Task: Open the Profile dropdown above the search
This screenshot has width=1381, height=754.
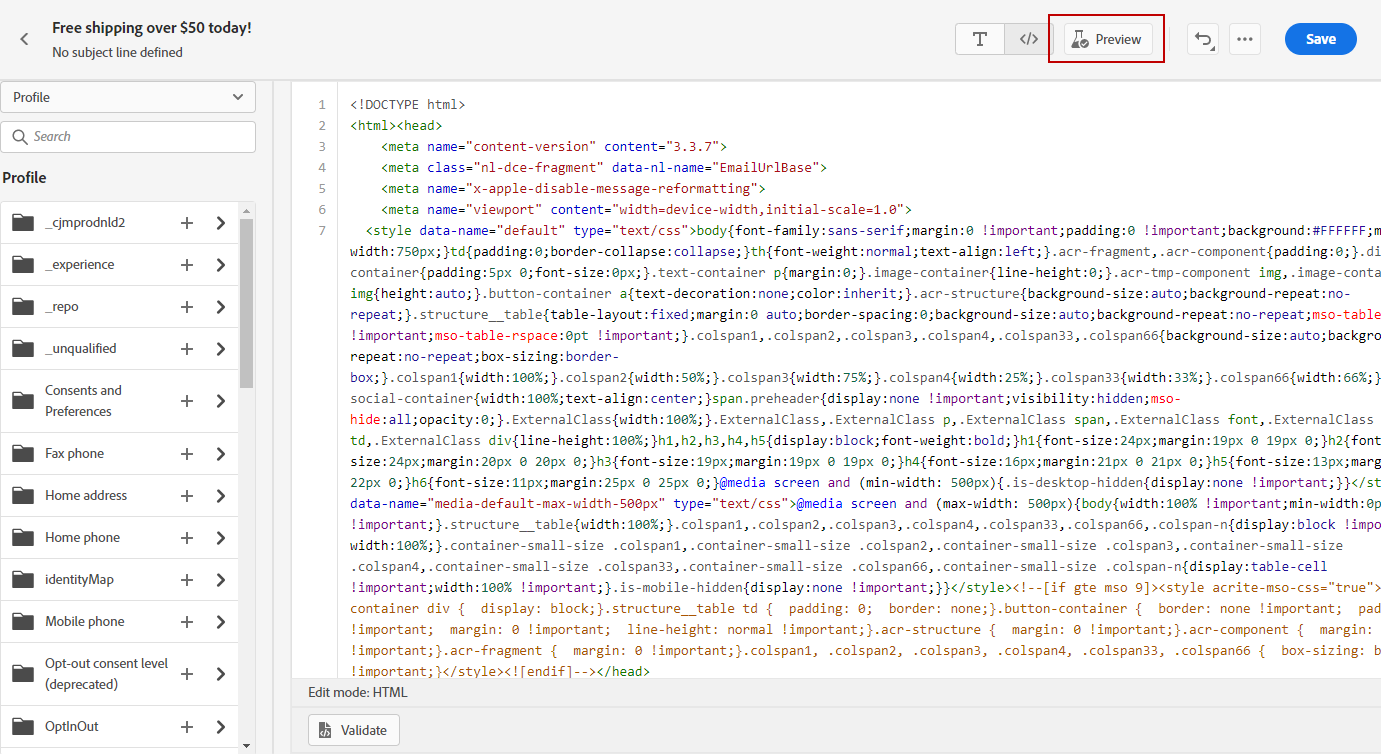Action: pos(128,97)
